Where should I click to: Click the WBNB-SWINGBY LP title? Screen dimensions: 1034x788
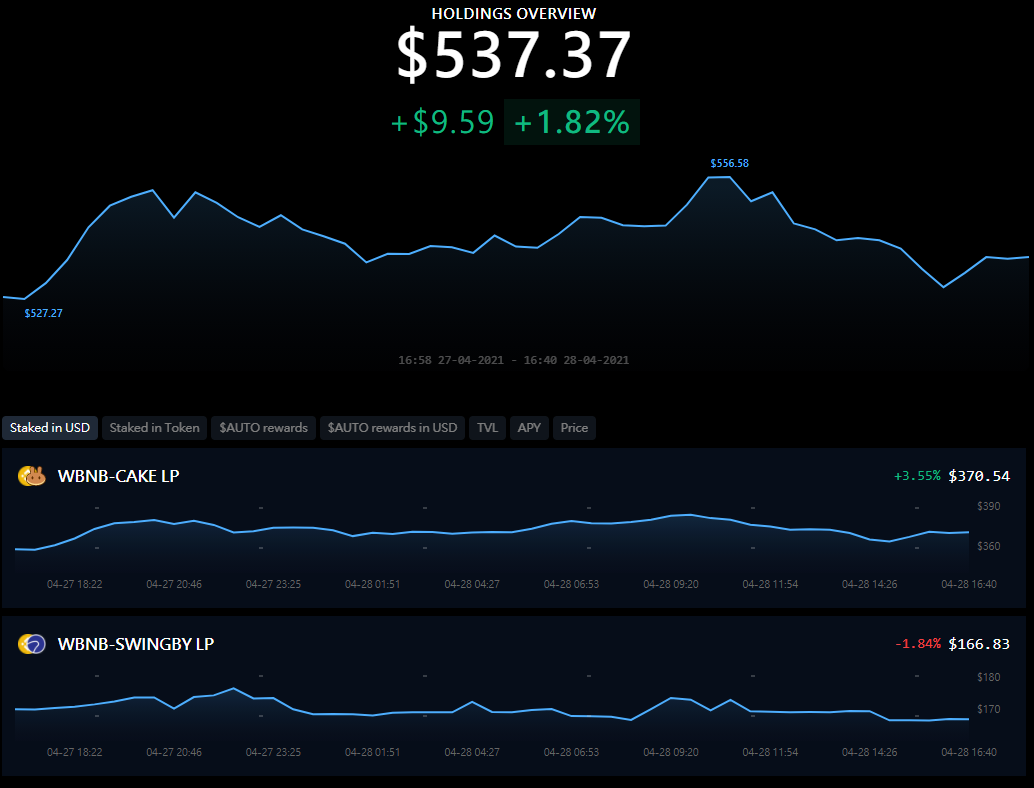[136, 644]
